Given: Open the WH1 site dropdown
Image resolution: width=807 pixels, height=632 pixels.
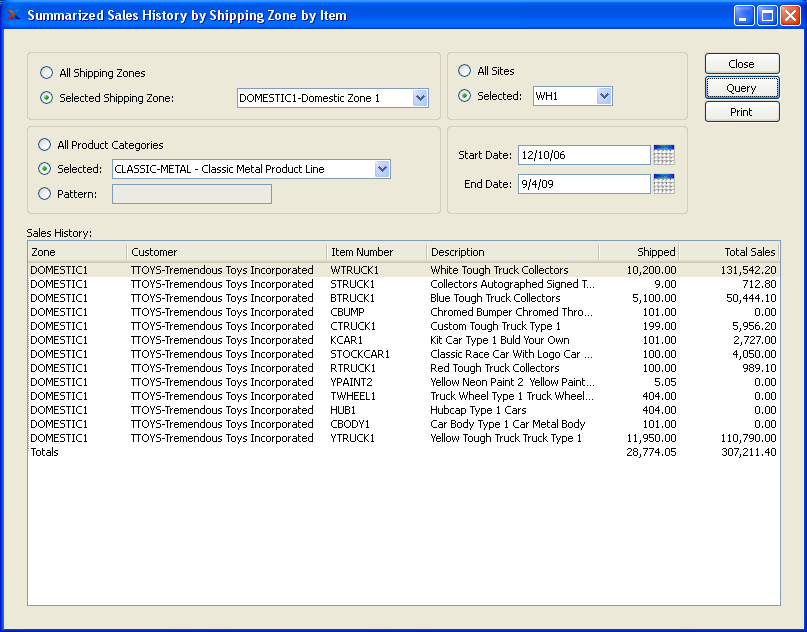Looking at the screenshot, I should click(x=603, y=96).
